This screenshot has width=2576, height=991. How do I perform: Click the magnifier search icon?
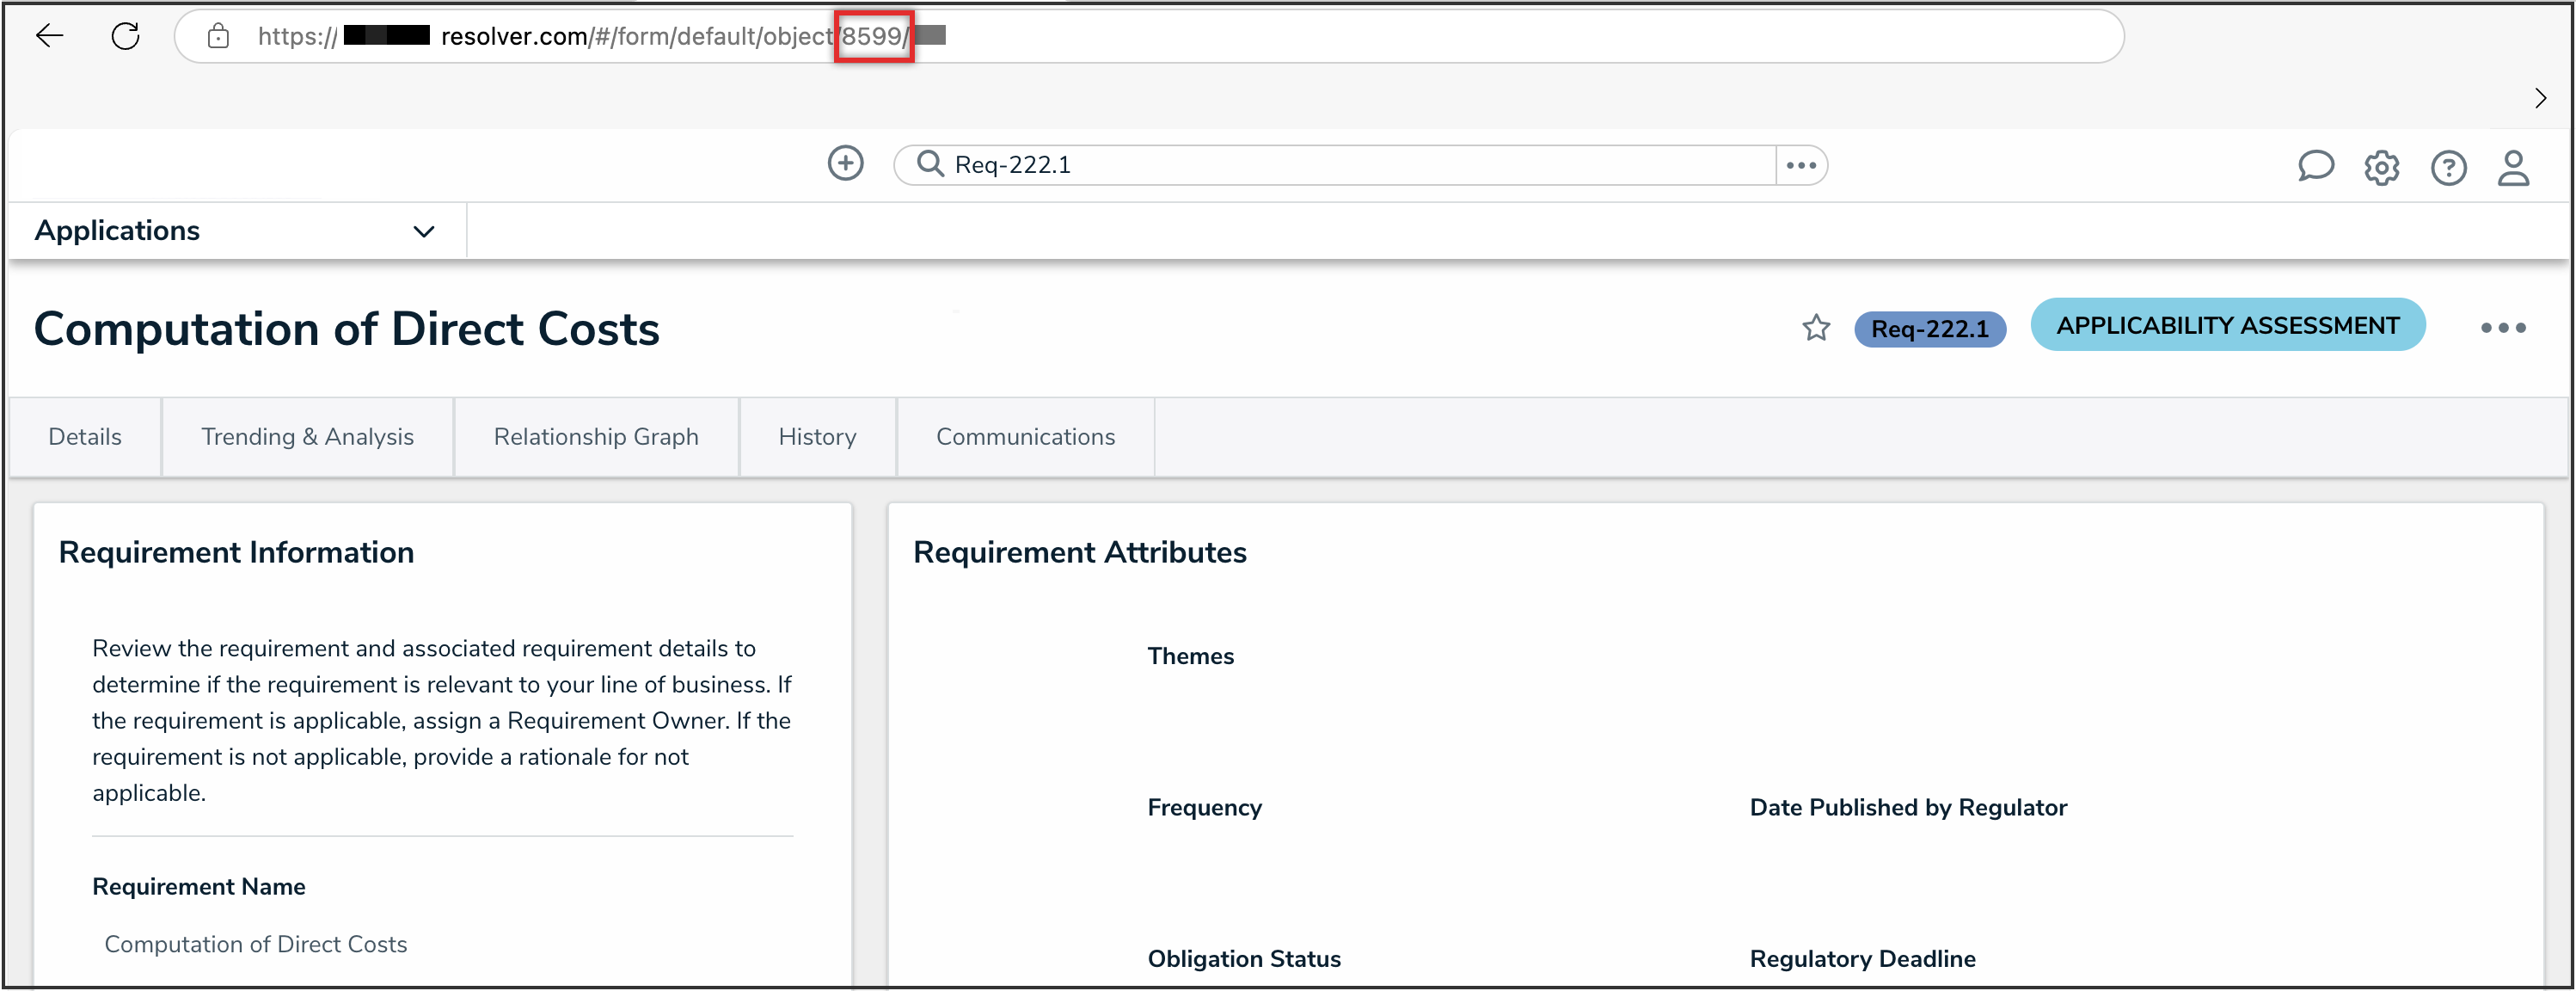click(930, 164)
